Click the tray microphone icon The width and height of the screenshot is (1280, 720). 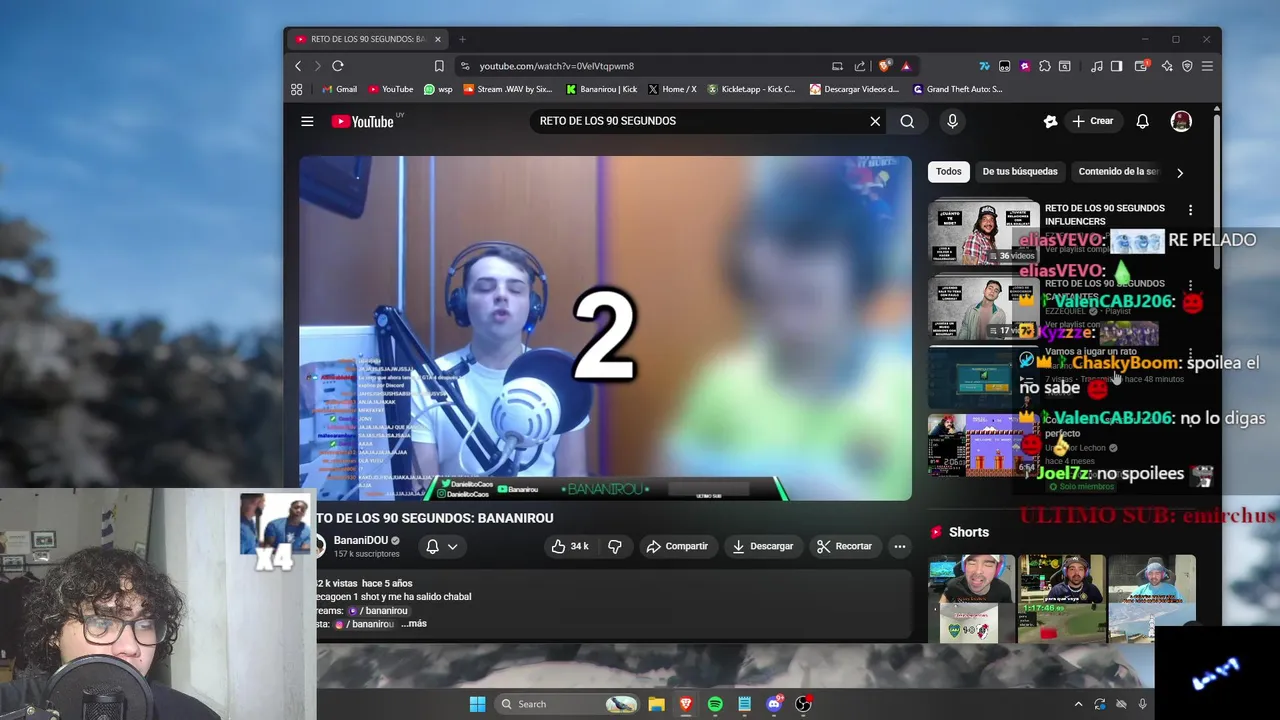point(1142,704)
